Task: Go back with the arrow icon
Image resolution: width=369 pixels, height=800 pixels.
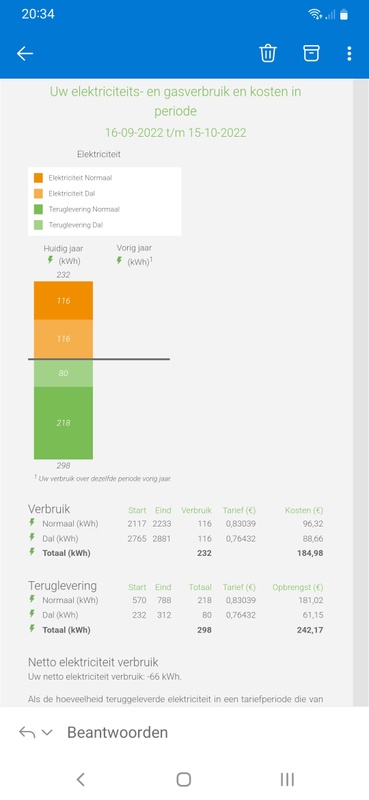Action: pos(24,54)
